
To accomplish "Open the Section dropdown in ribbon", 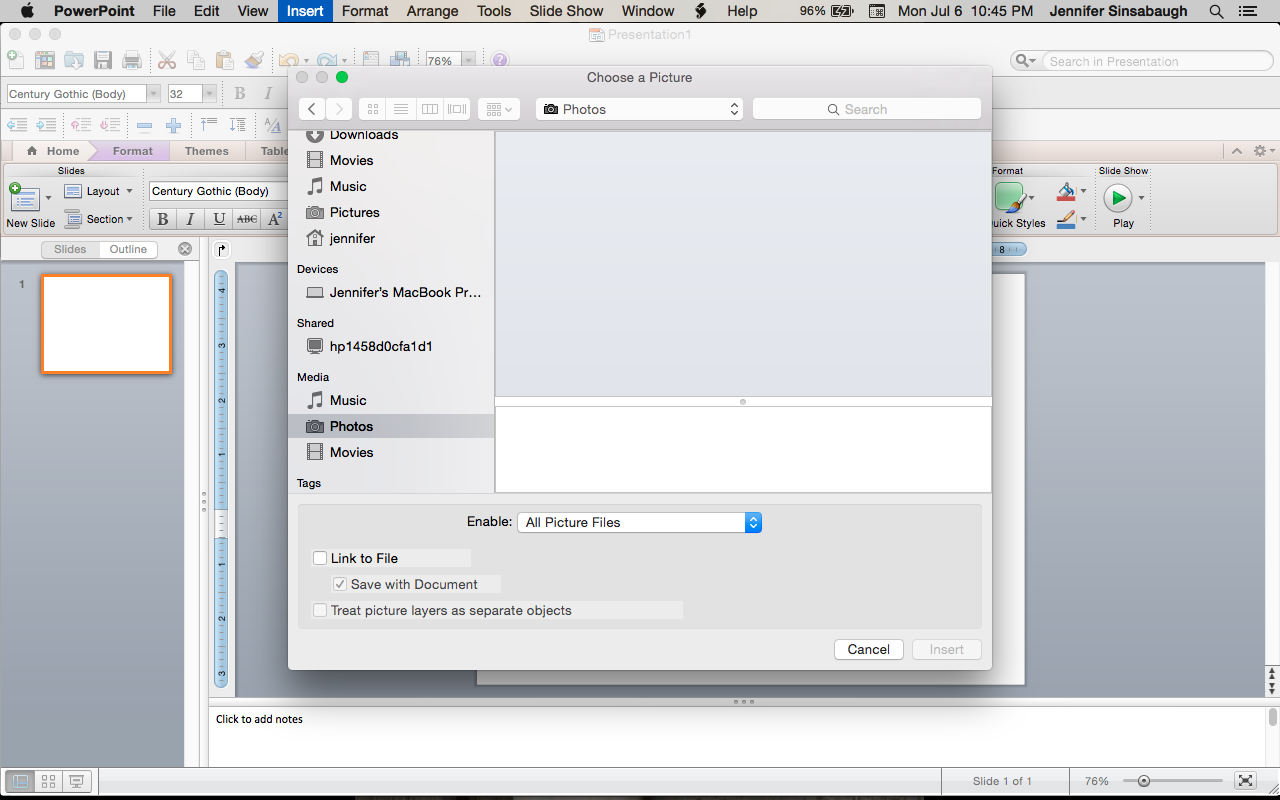I will pyautogui.click(x=98, y=219).
